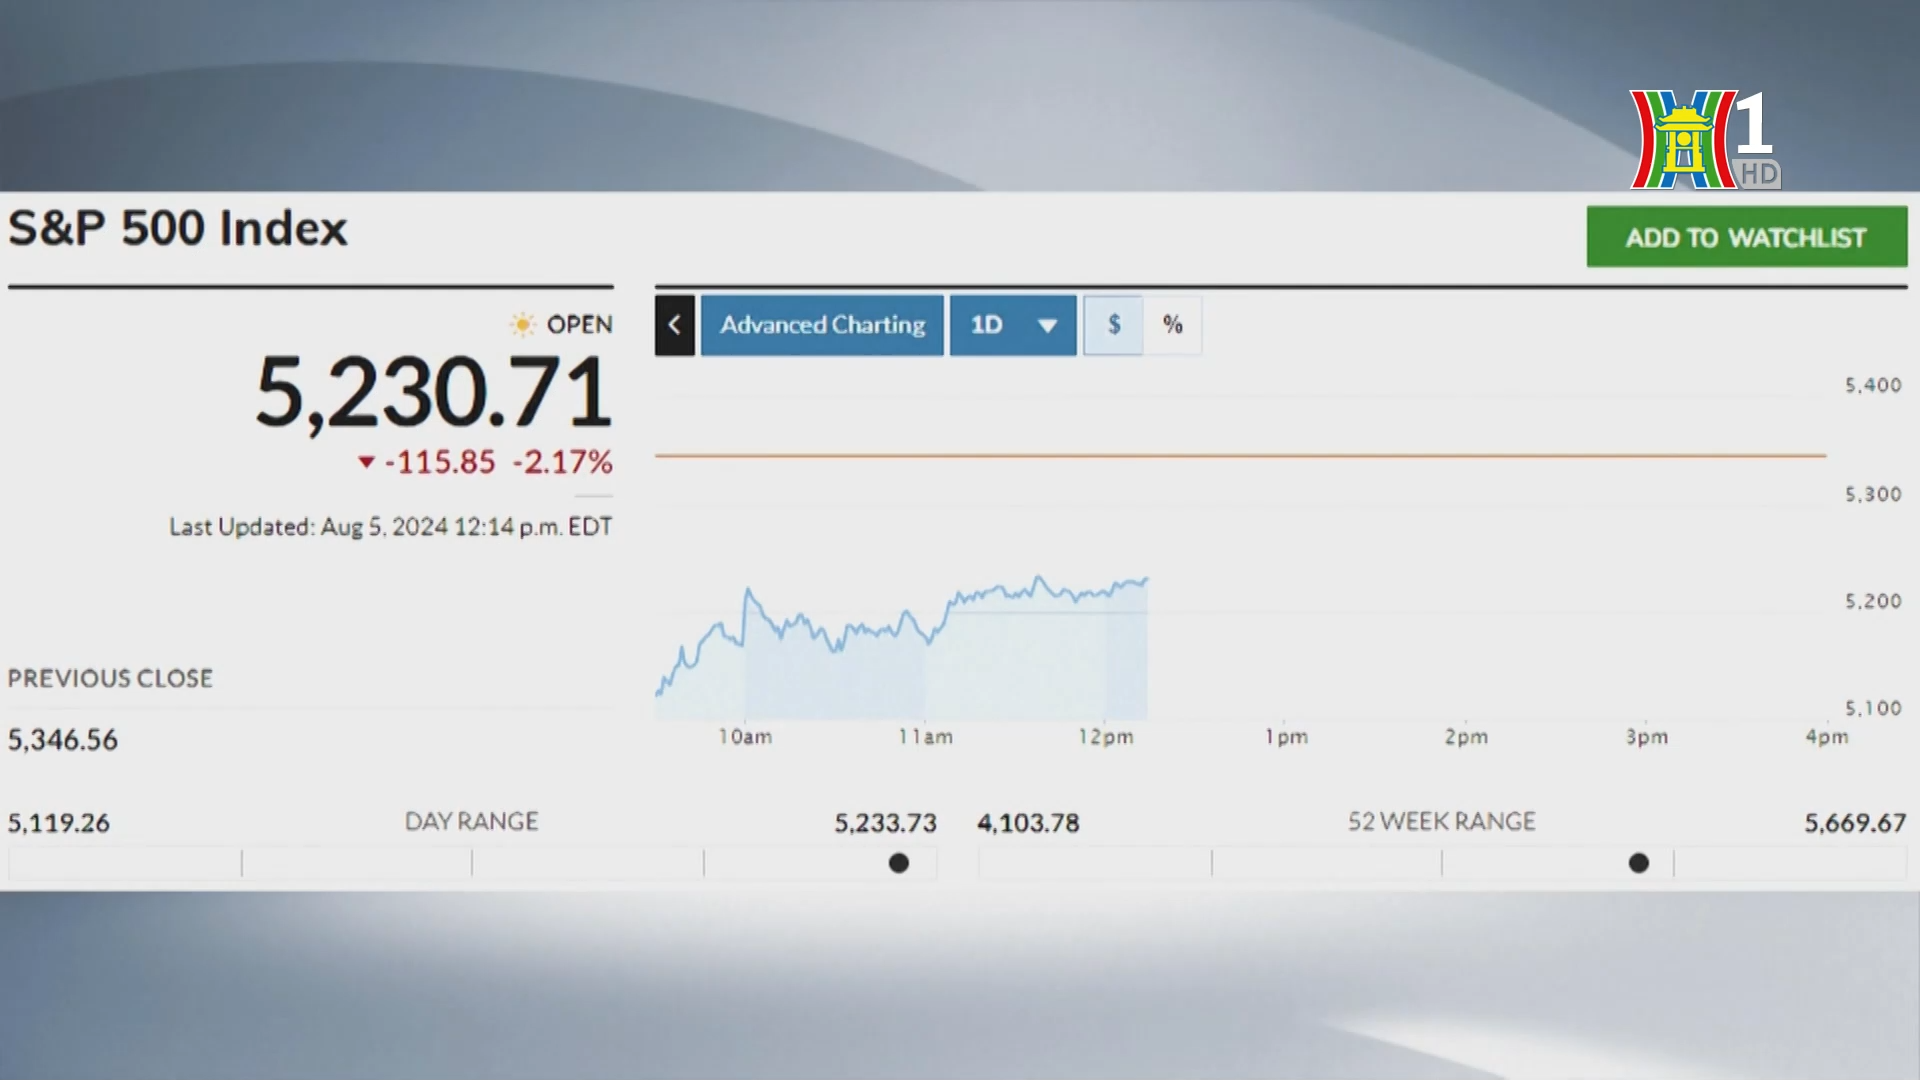1920x1080 pixels.
Task: Click the 5,200 price axis label
Action: 1873,601
